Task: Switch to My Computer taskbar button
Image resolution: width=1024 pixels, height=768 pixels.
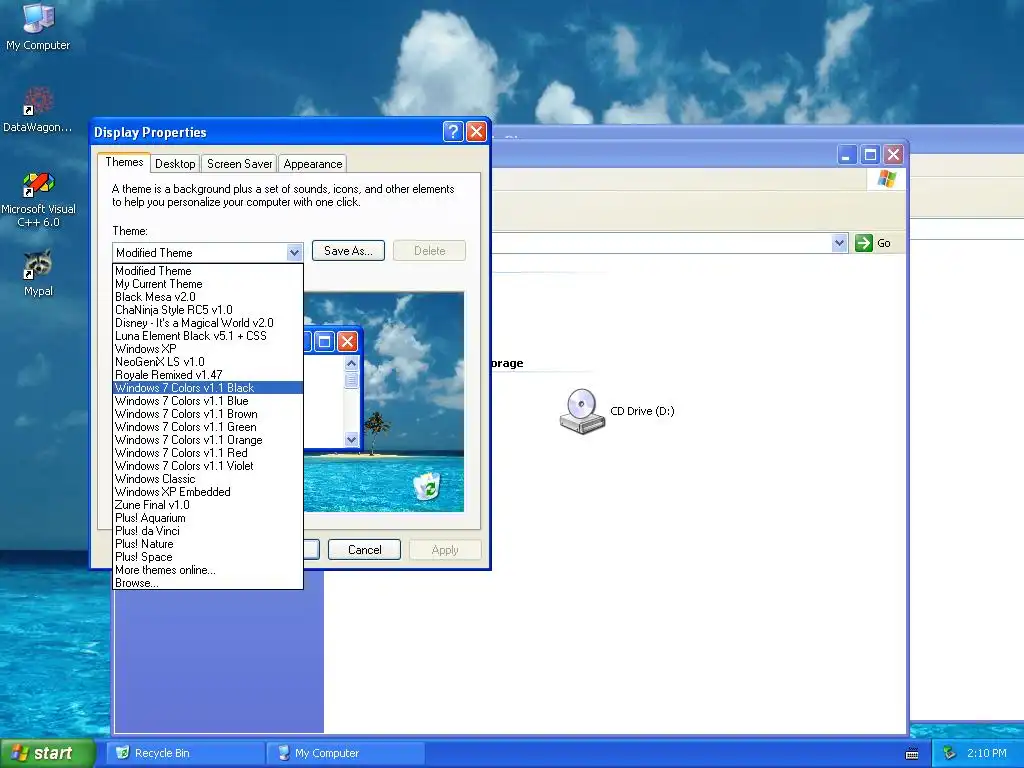Action: coord(346,753)
